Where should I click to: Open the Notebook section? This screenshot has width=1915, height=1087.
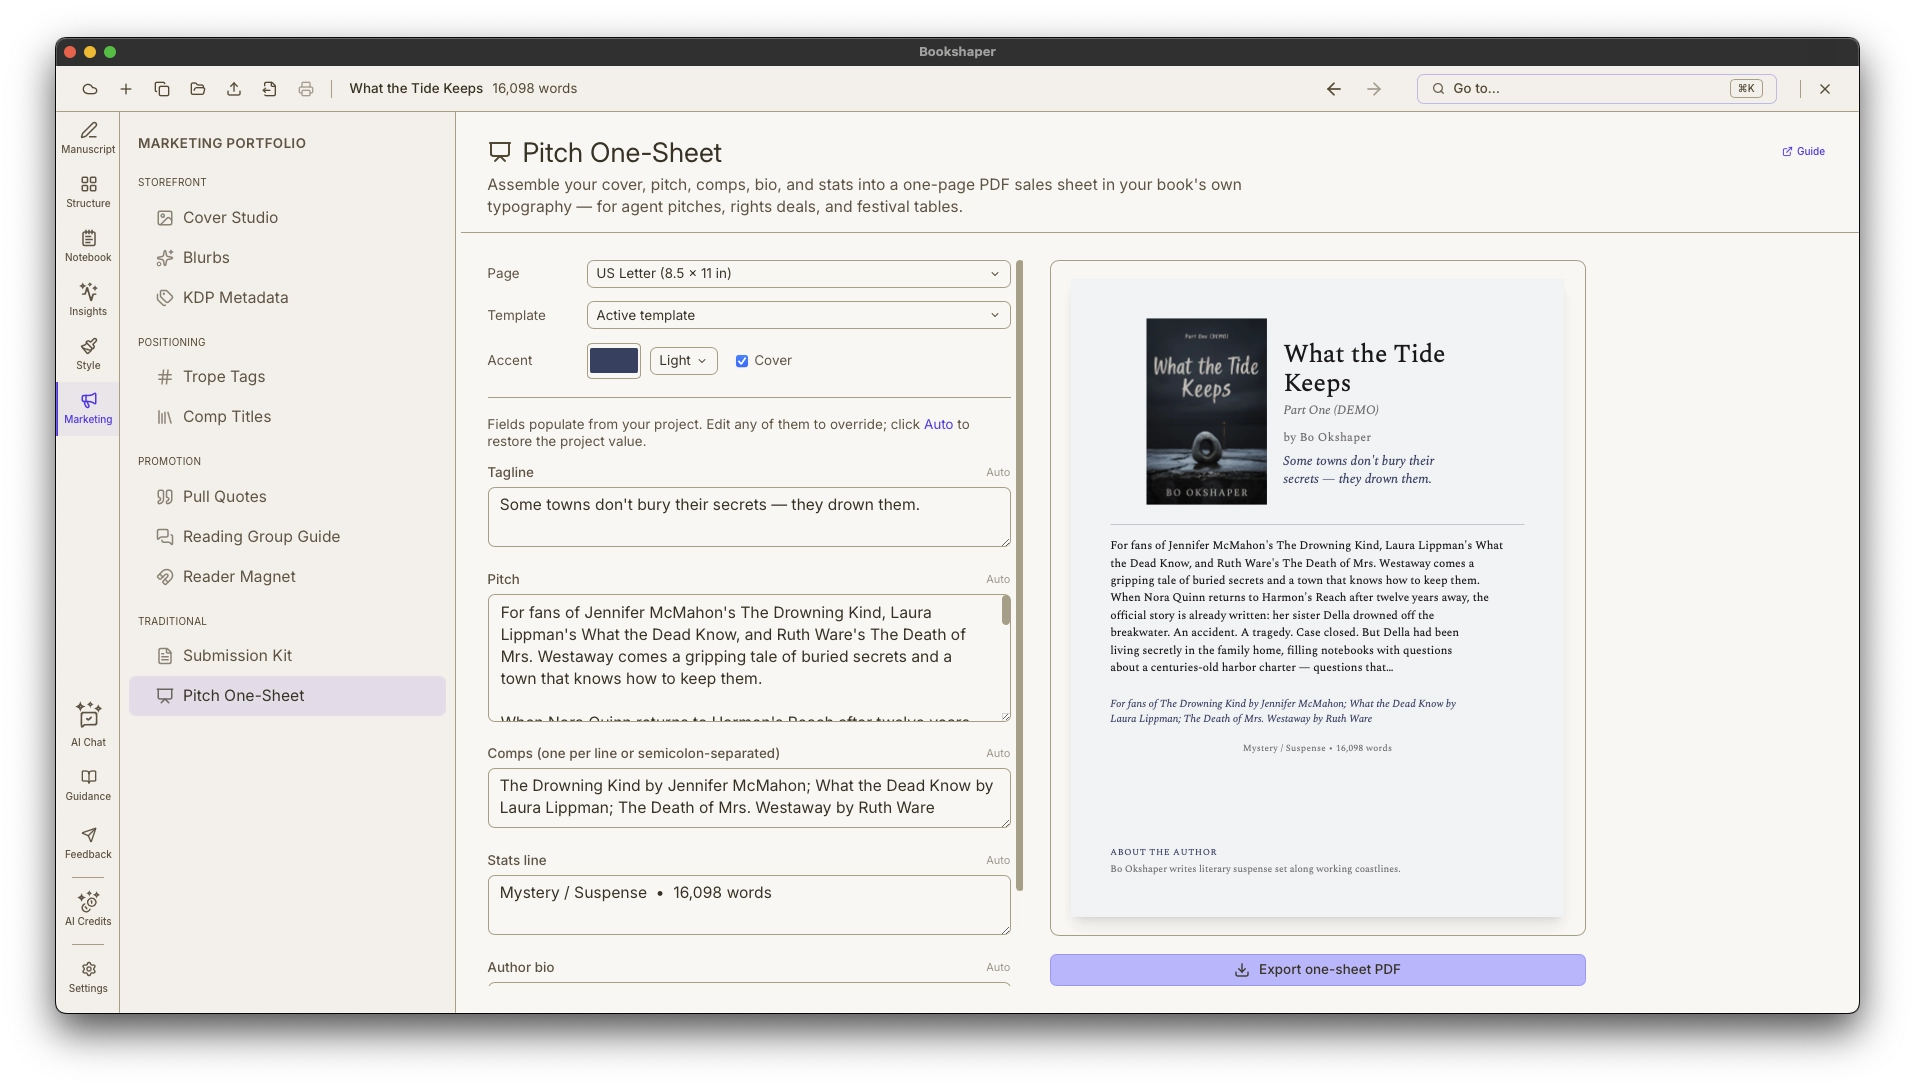(x=88, y=246)
